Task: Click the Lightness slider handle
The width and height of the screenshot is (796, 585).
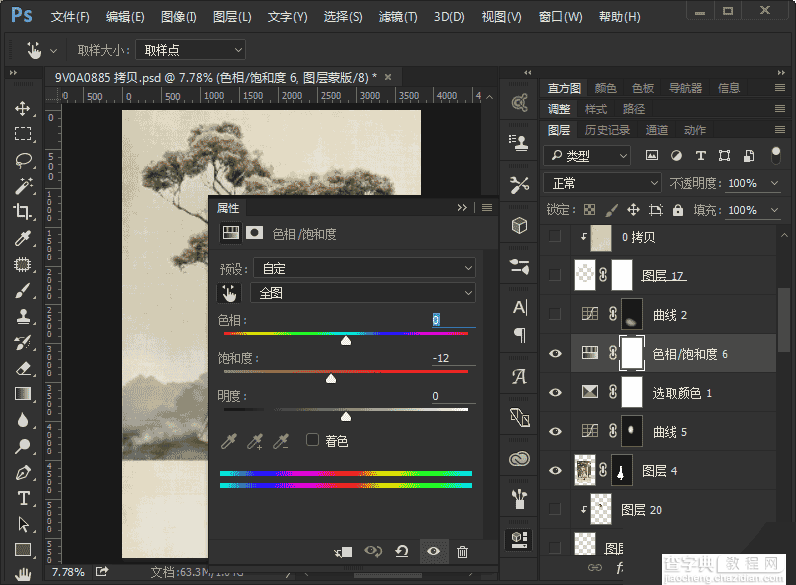Action: pyautogui.click(x=346, y=417)
